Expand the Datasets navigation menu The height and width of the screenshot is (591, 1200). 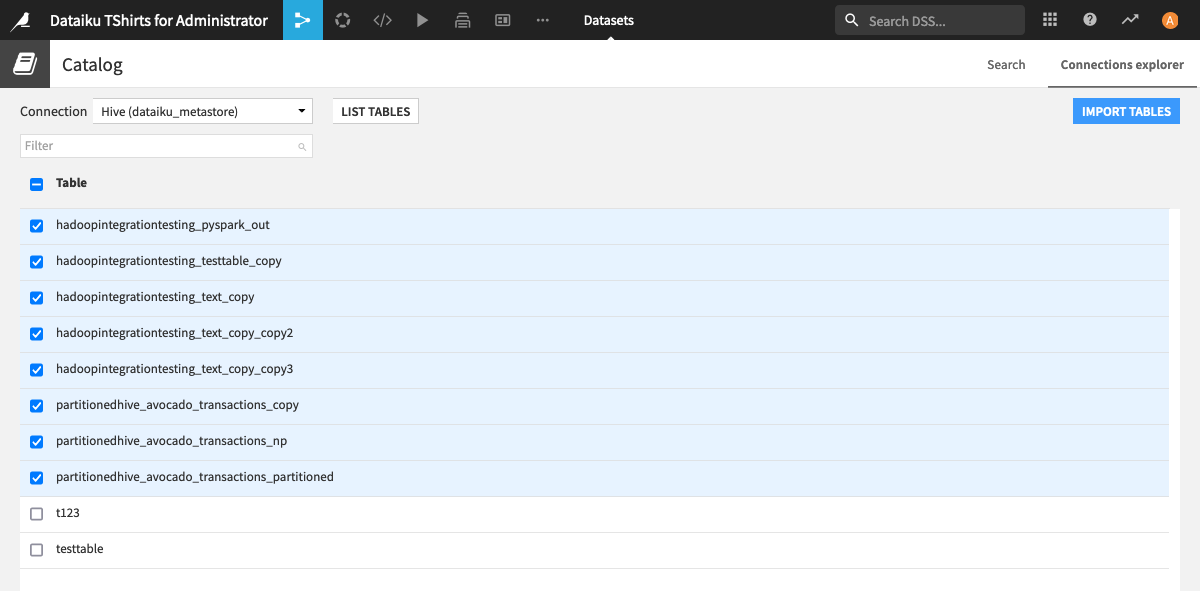point(608,19)
